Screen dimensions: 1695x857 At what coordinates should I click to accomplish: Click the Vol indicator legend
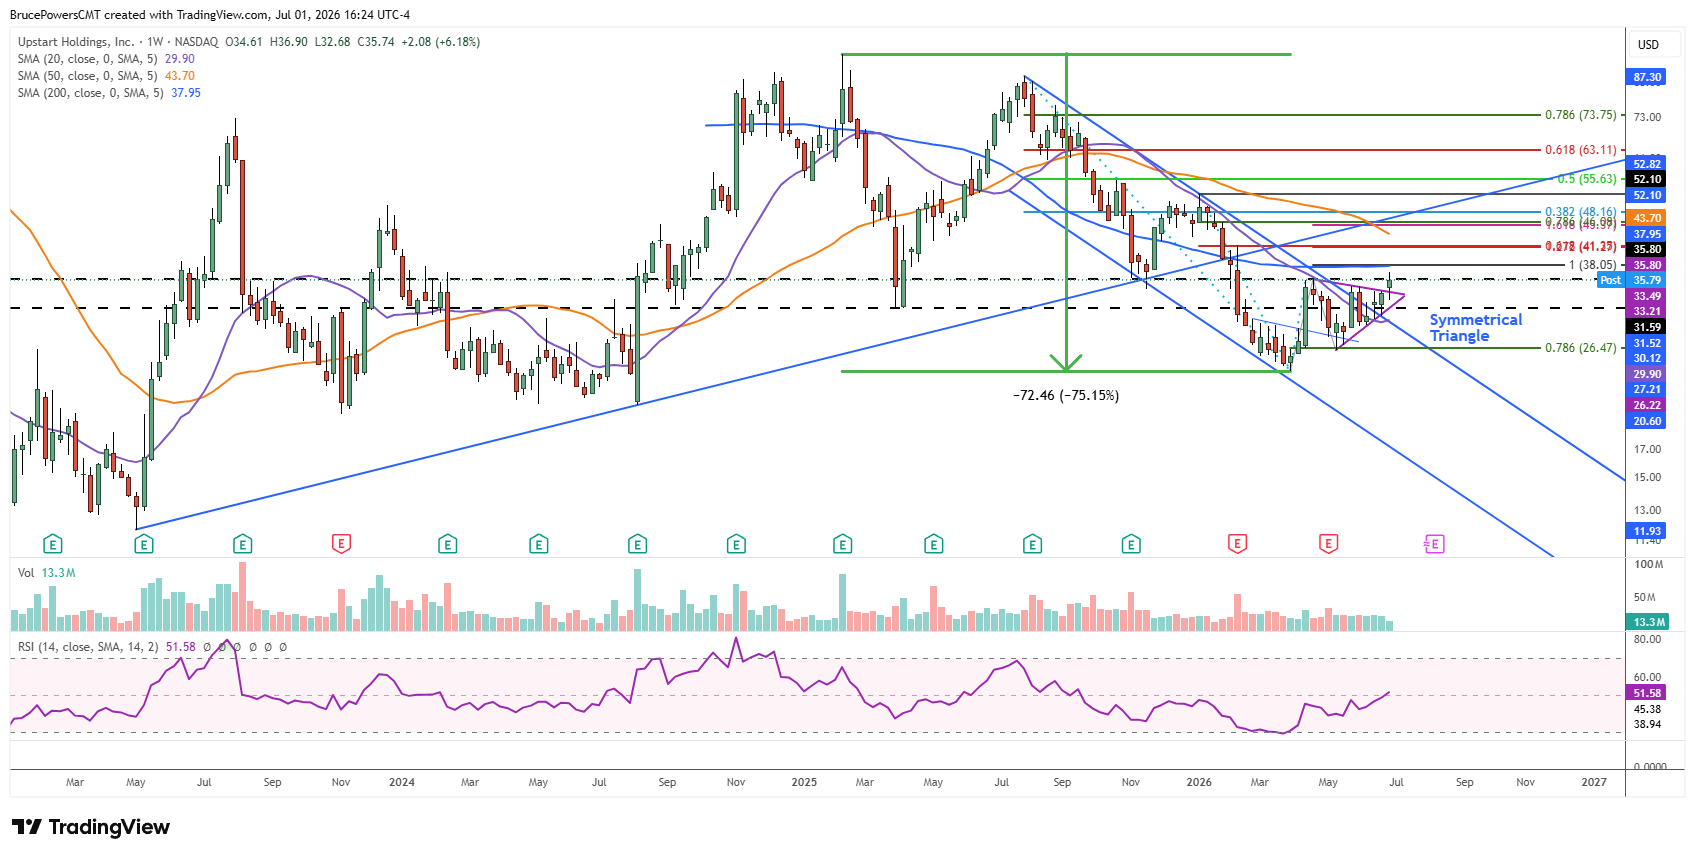(x=47, y=573)
